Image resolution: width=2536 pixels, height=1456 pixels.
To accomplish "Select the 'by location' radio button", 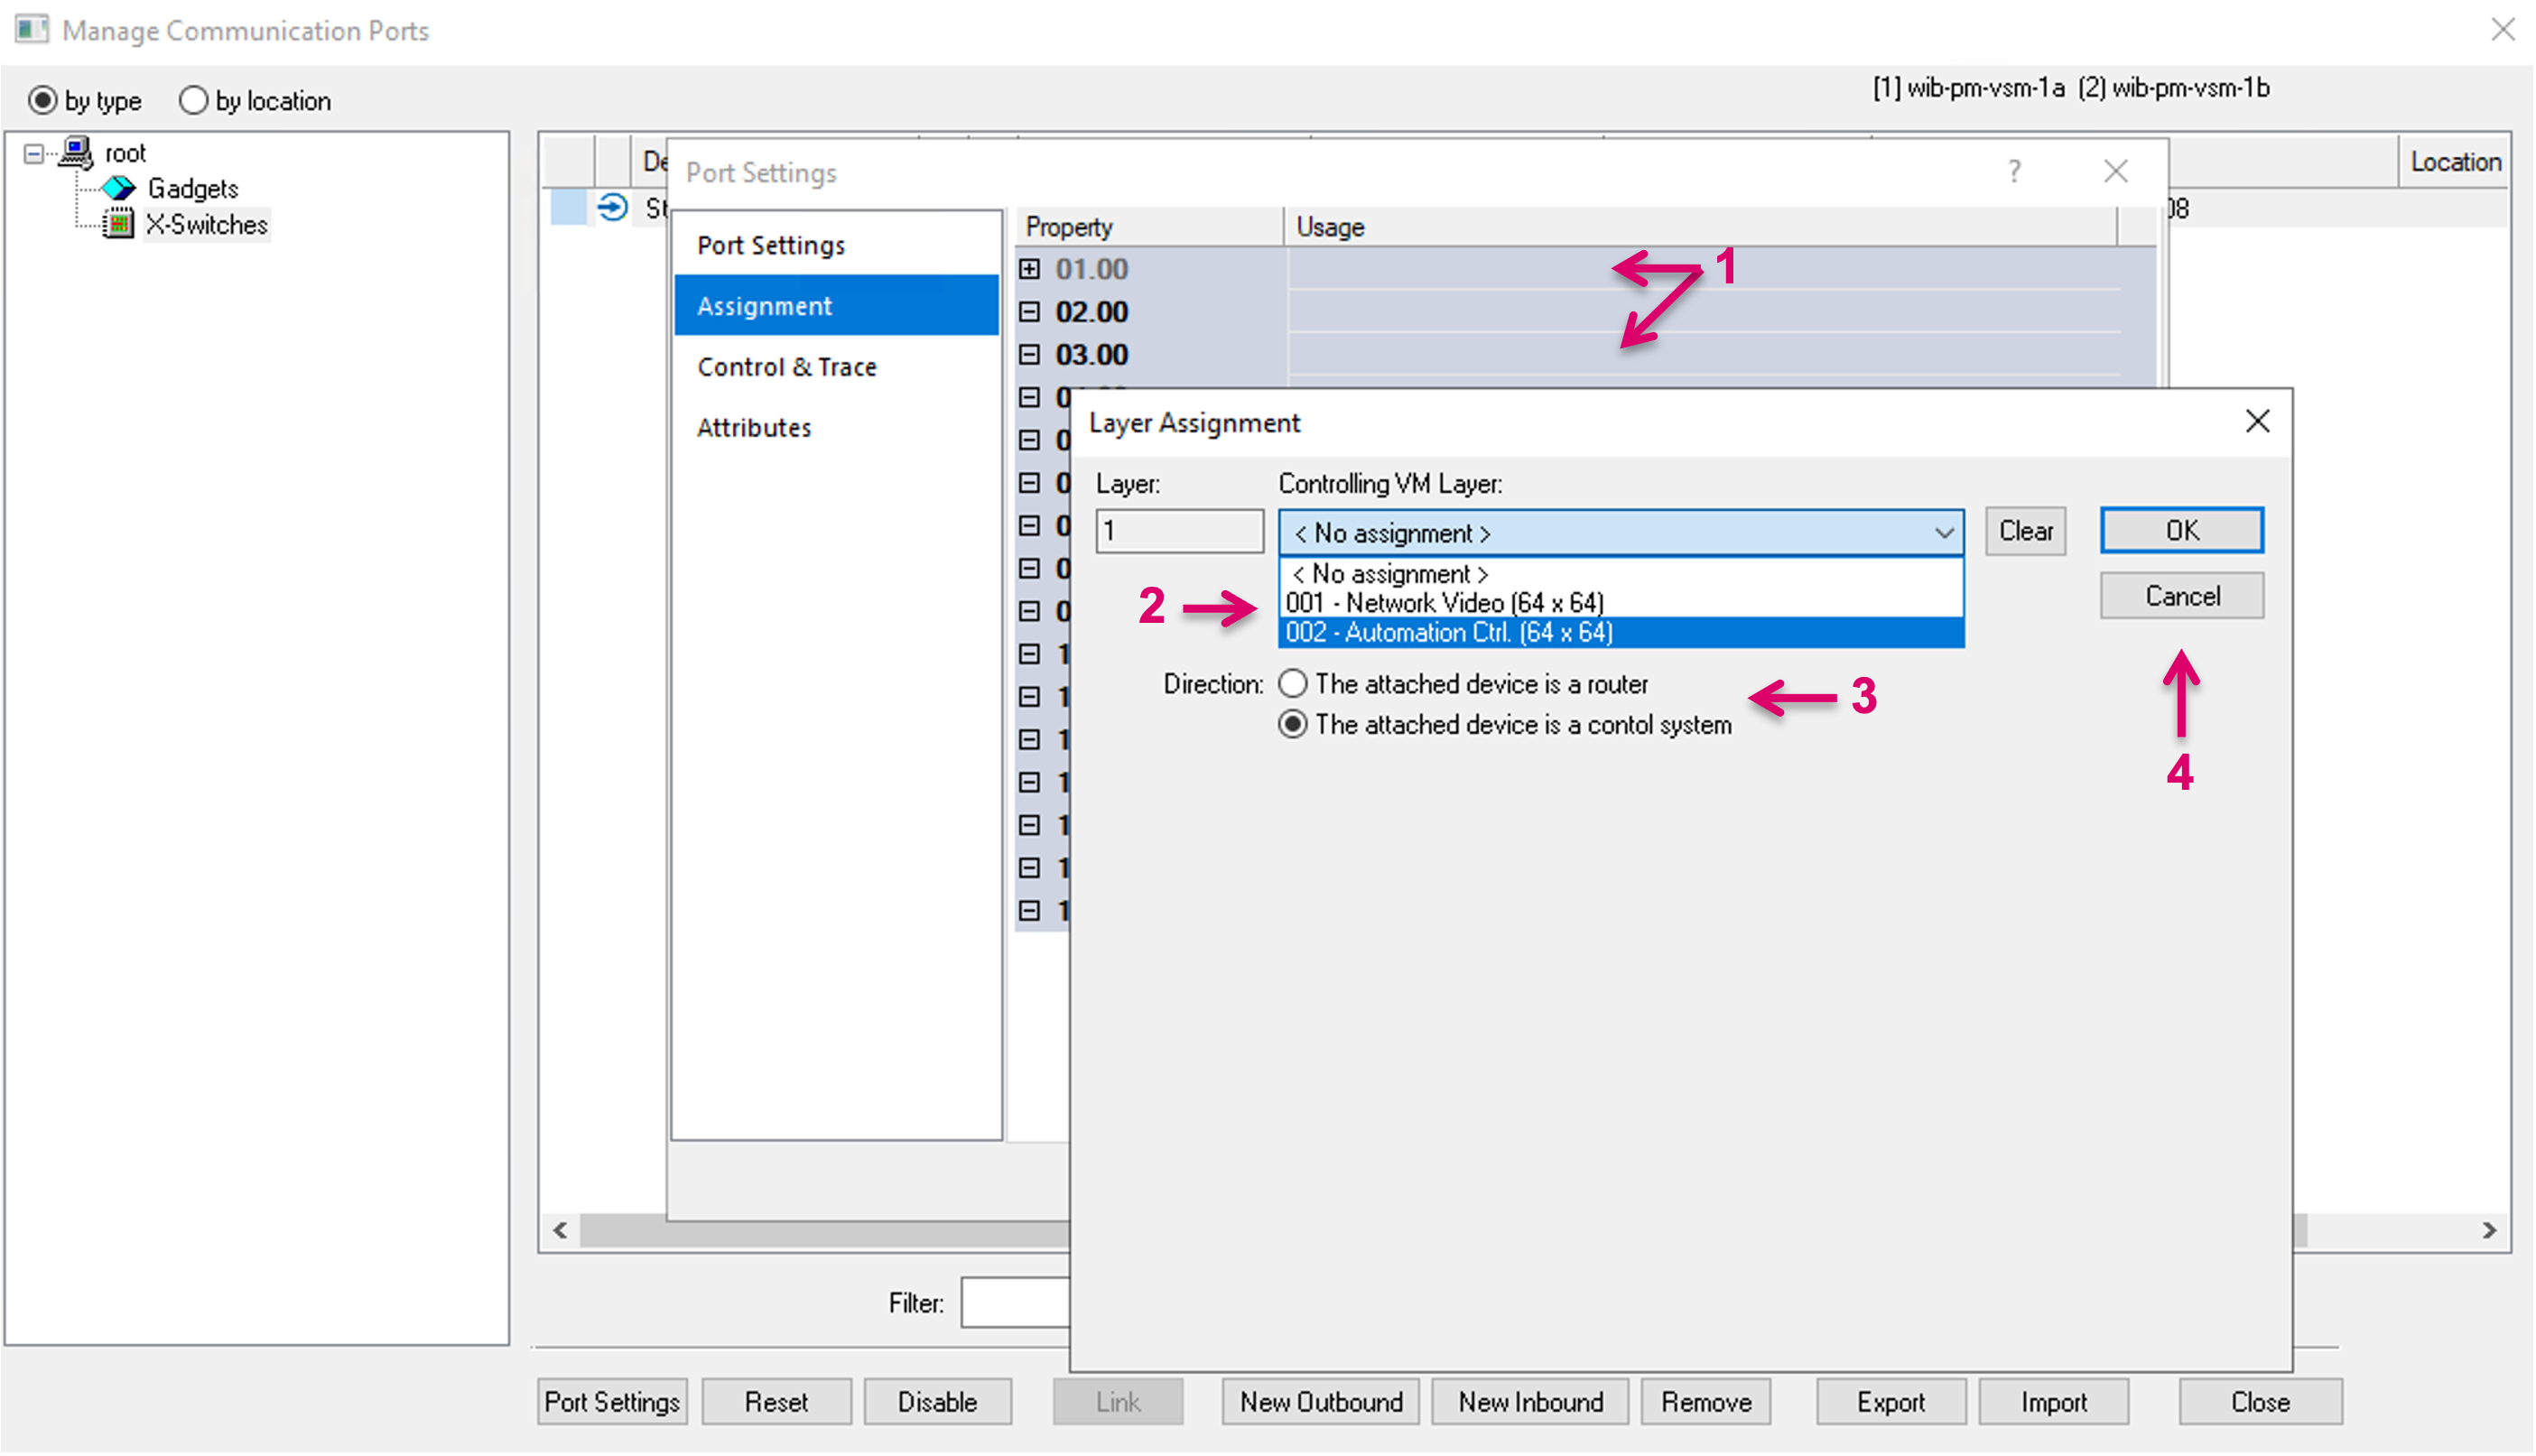I will 193,101.
